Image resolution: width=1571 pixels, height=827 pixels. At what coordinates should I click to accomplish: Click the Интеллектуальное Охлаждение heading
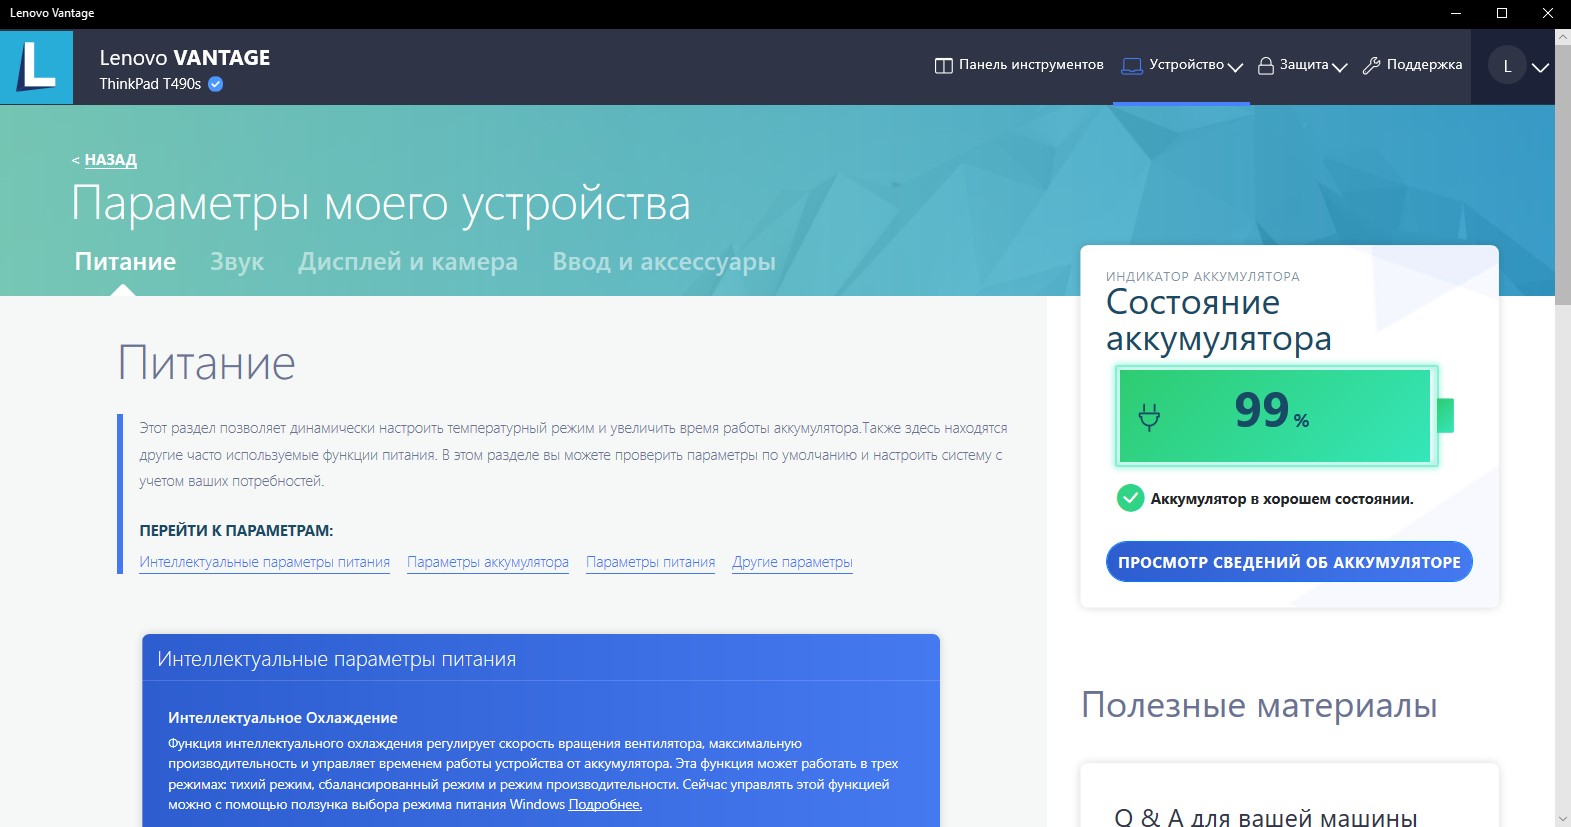point(283,718)
